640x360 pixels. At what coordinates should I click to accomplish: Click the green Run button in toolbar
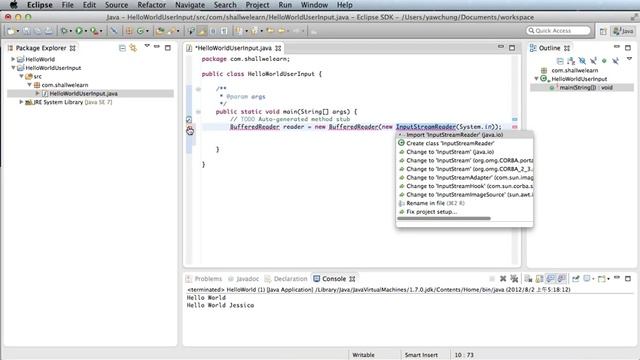pos(79,31)
